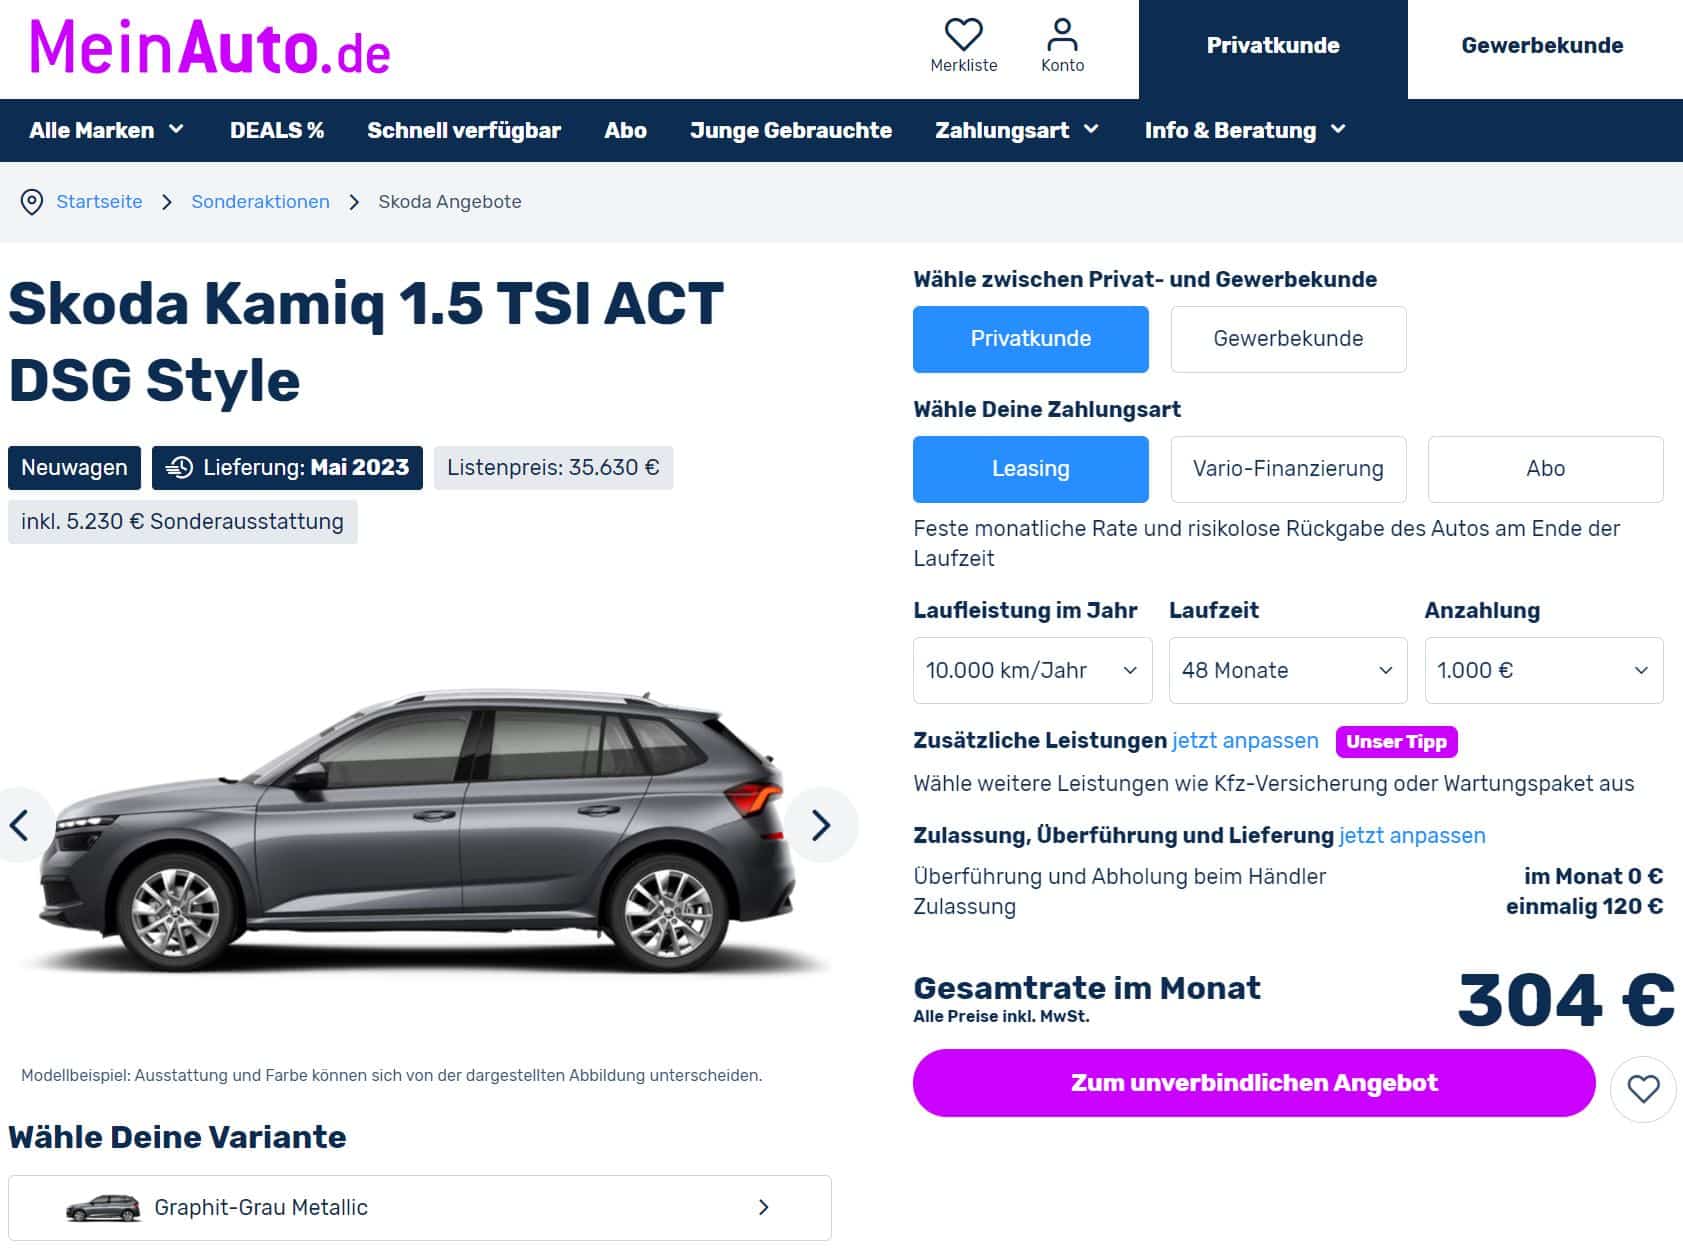This screenshot has width=1683, height=1250.
Task: Click the im Monat 0 € value
Action: point(1593,877)
